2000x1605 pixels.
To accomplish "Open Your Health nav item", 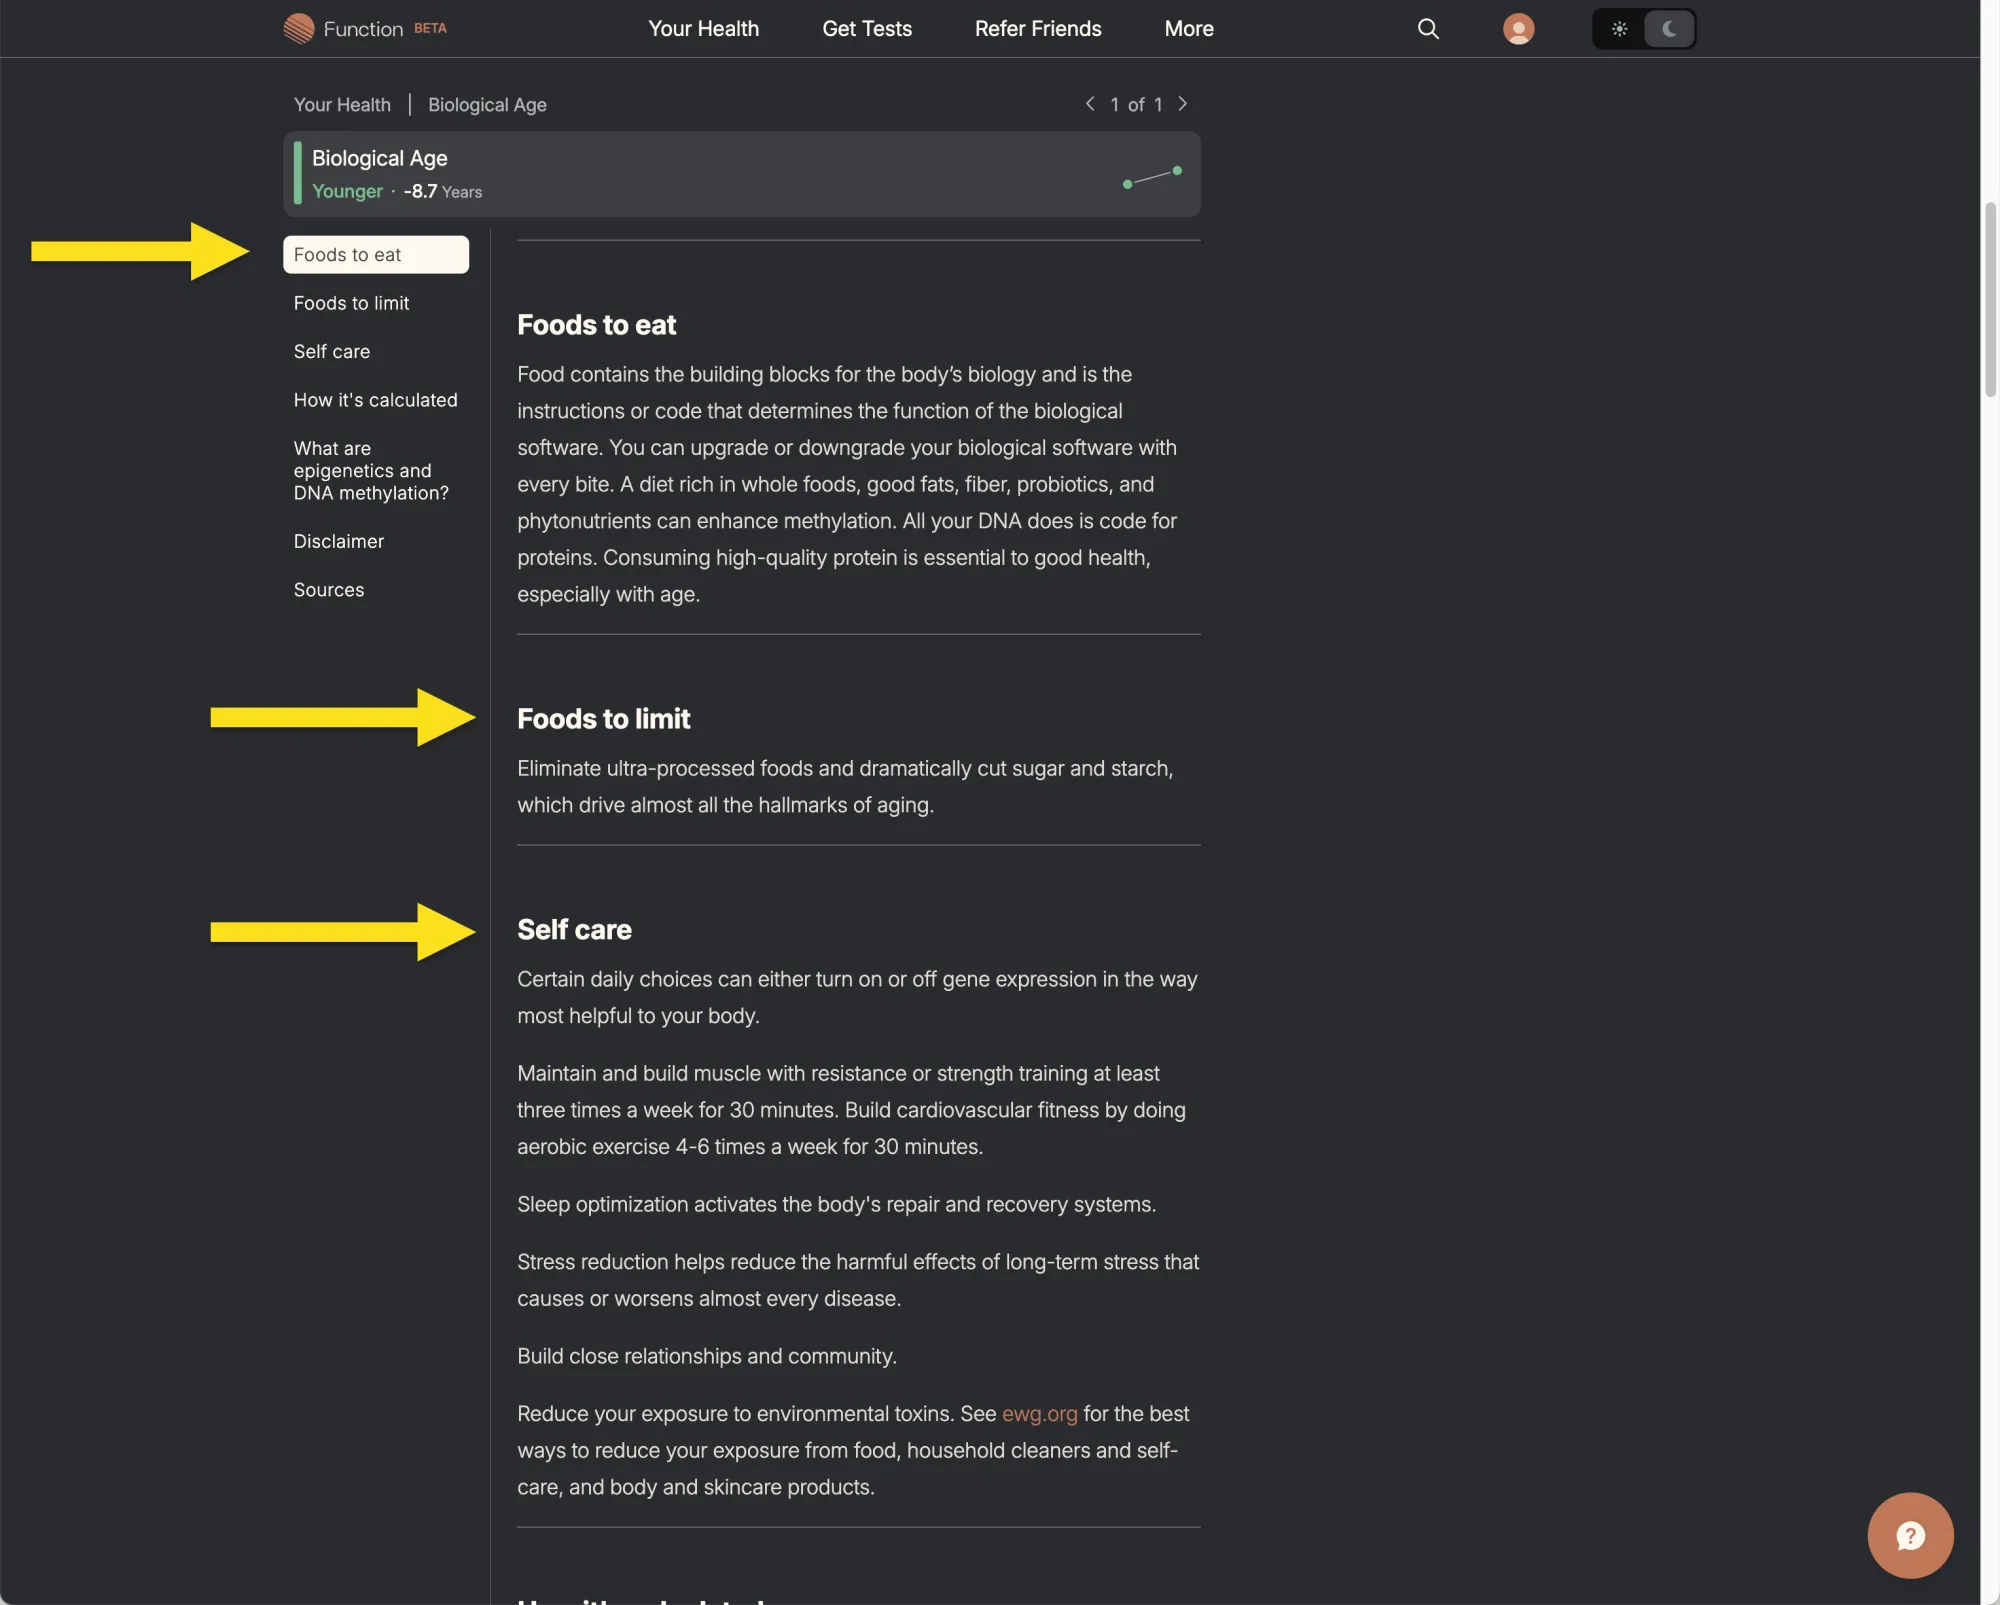I will pos(703,28).
